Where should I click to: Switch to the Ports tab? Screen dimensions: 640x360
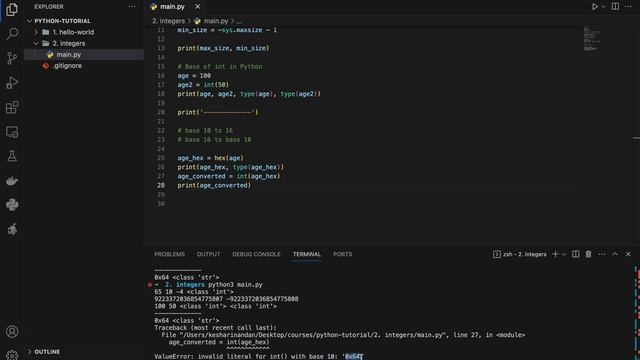click(342, 254)
